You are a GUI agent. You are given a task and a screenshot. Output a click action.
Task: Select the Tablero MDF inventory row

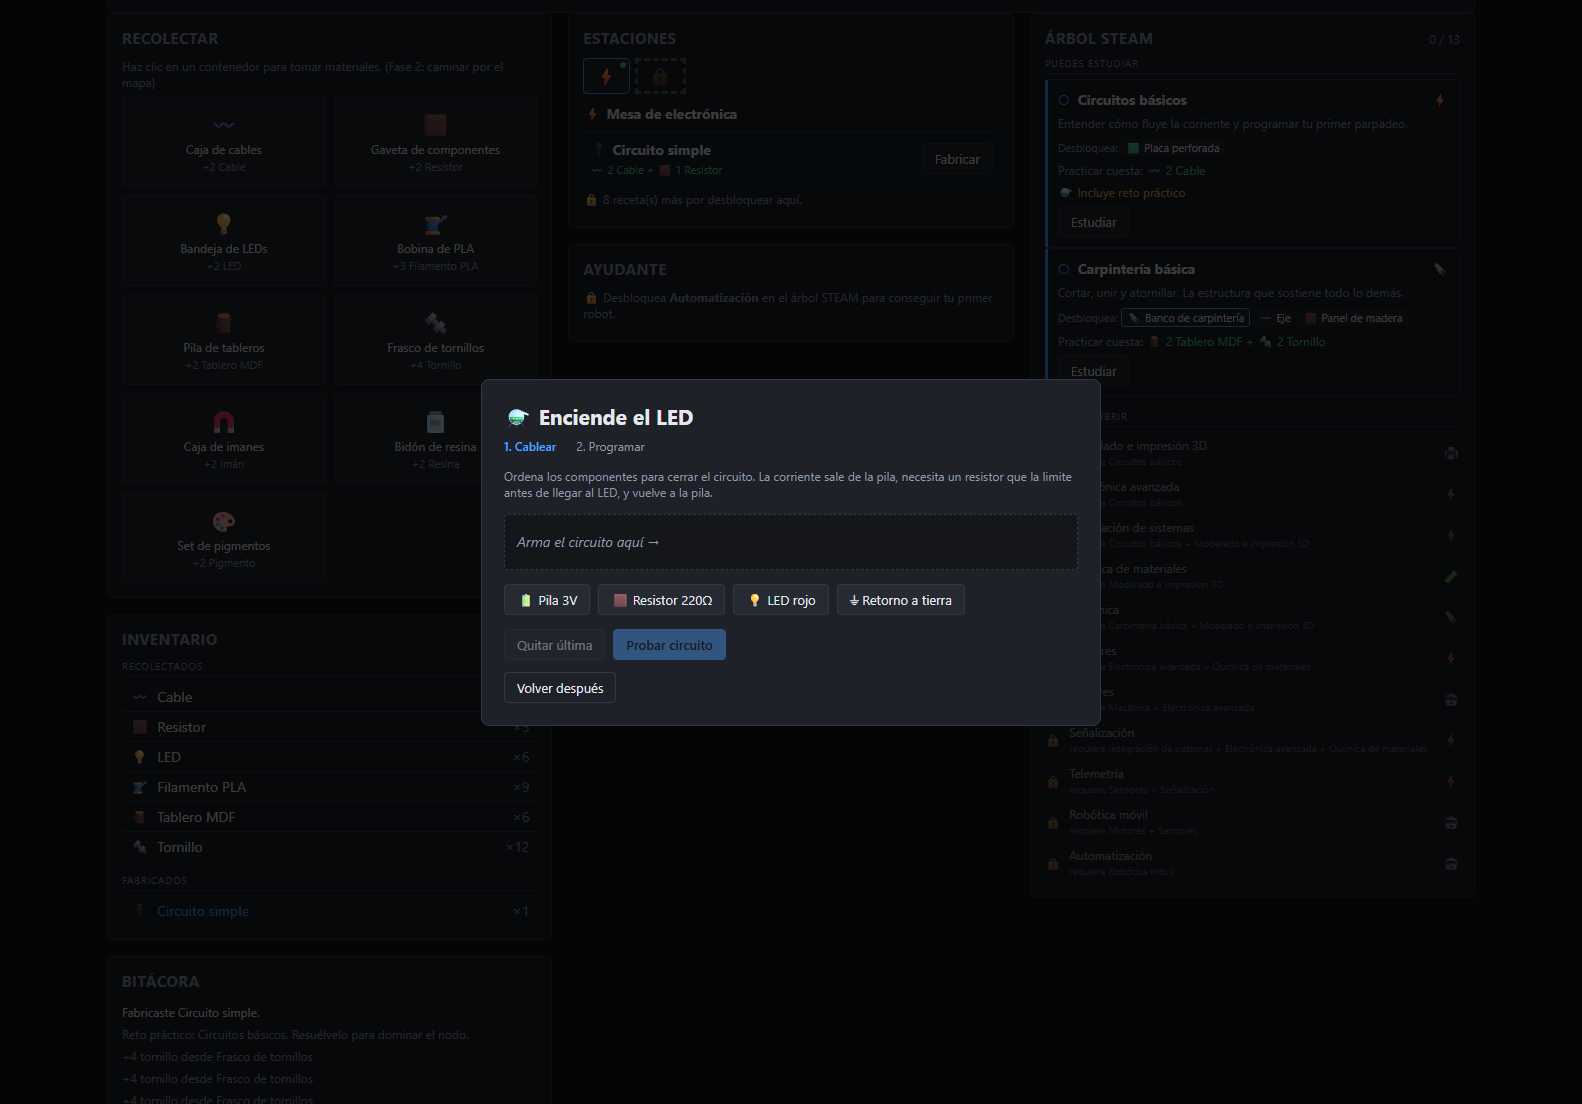tap(329, 817)
